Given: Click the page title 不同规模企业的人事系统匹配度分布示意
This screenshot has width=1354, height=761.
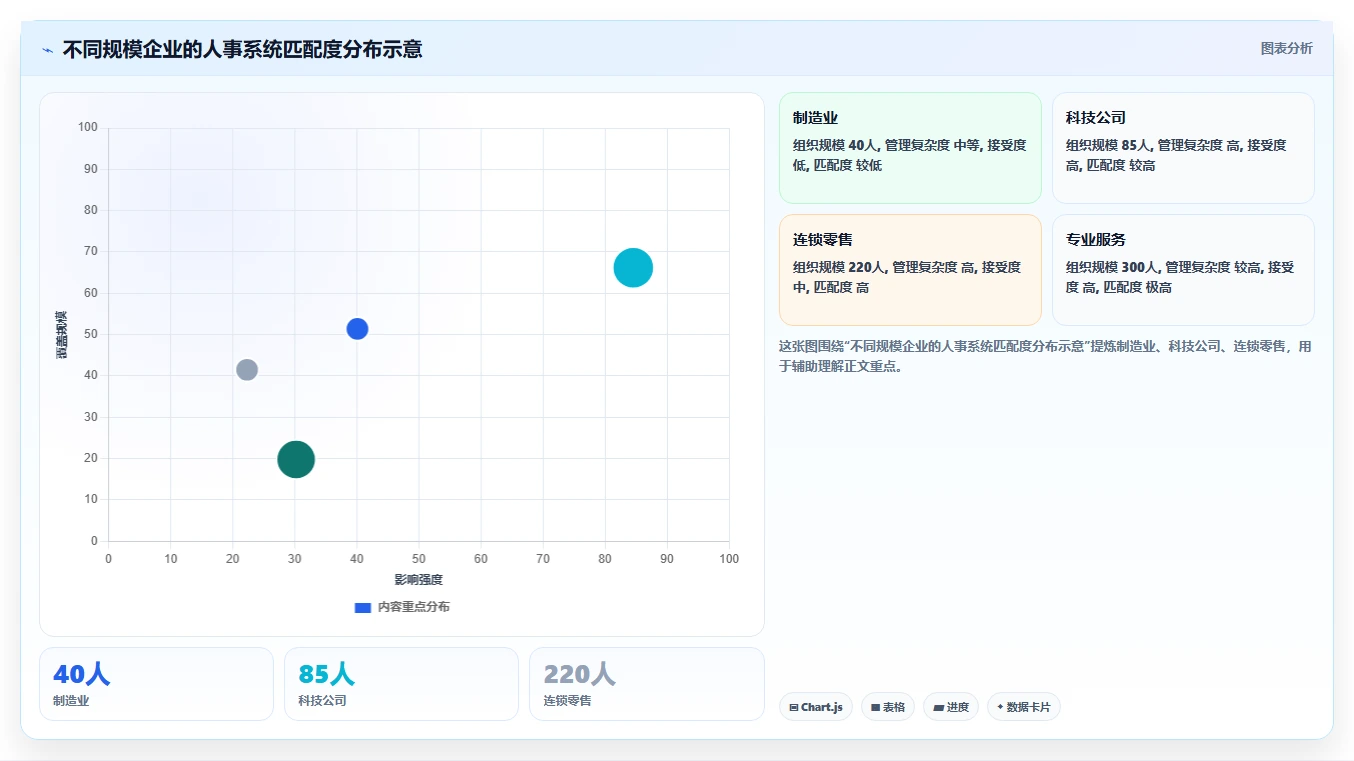Looking at the screenshot, I should (x=242, y=49).
